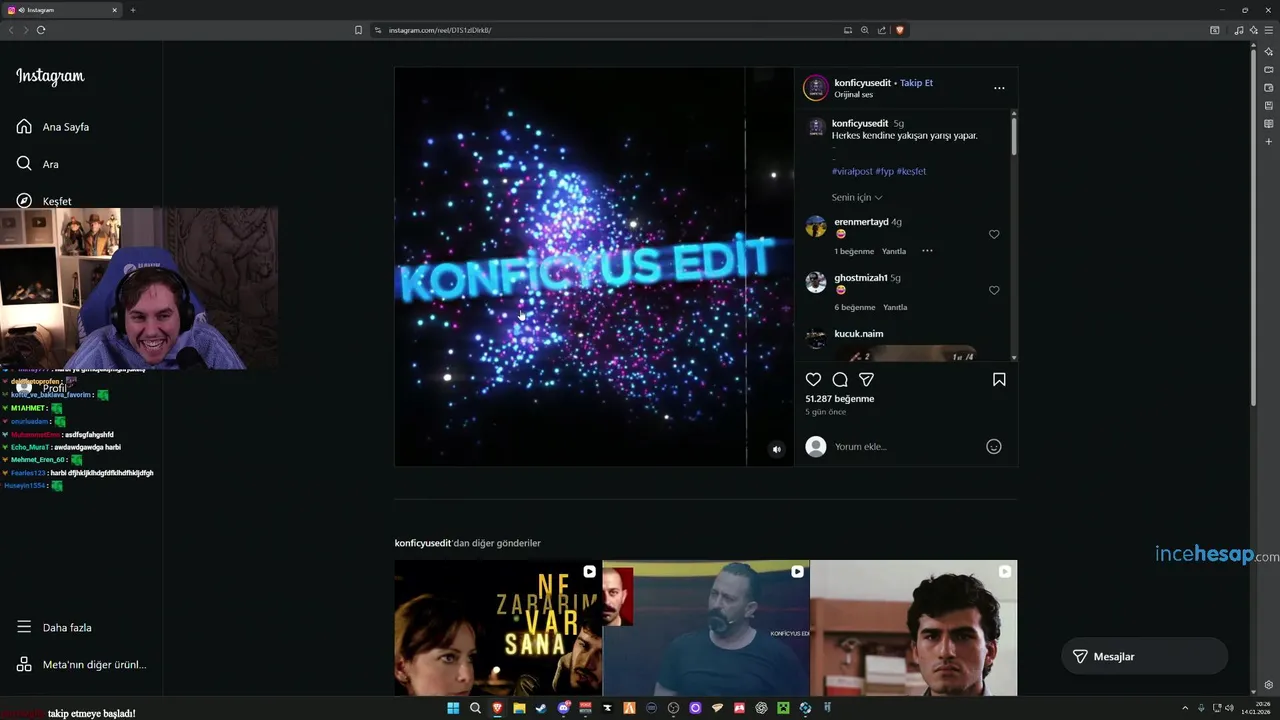
Task: Open the zoom magnifier in address bar
Action: tap(865, 30)
